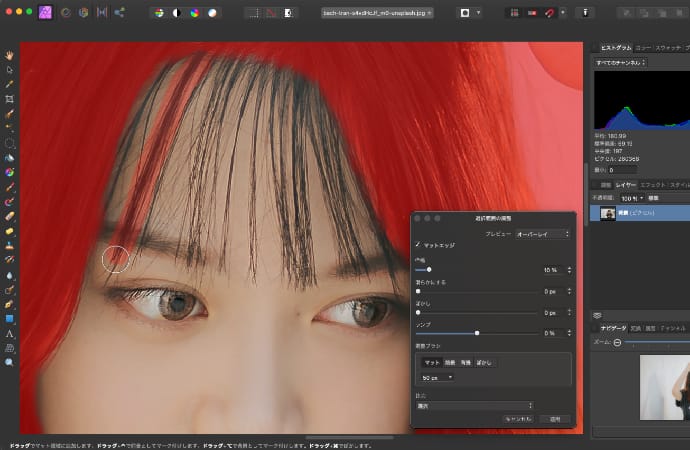Click the Zoom magnifier tool
690x450 pixels.
point(9,362)
